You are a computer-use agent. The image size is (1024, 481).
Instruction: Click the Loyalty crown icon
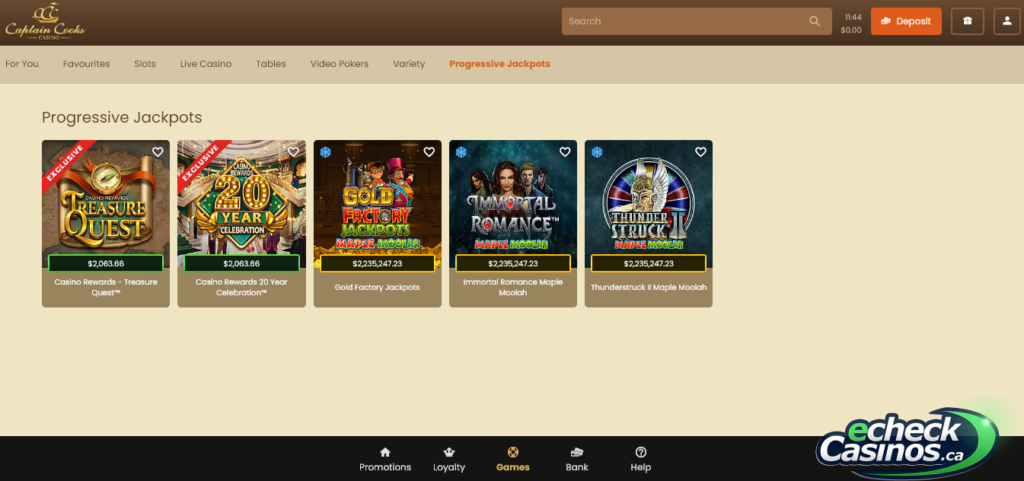pos(449,452)
